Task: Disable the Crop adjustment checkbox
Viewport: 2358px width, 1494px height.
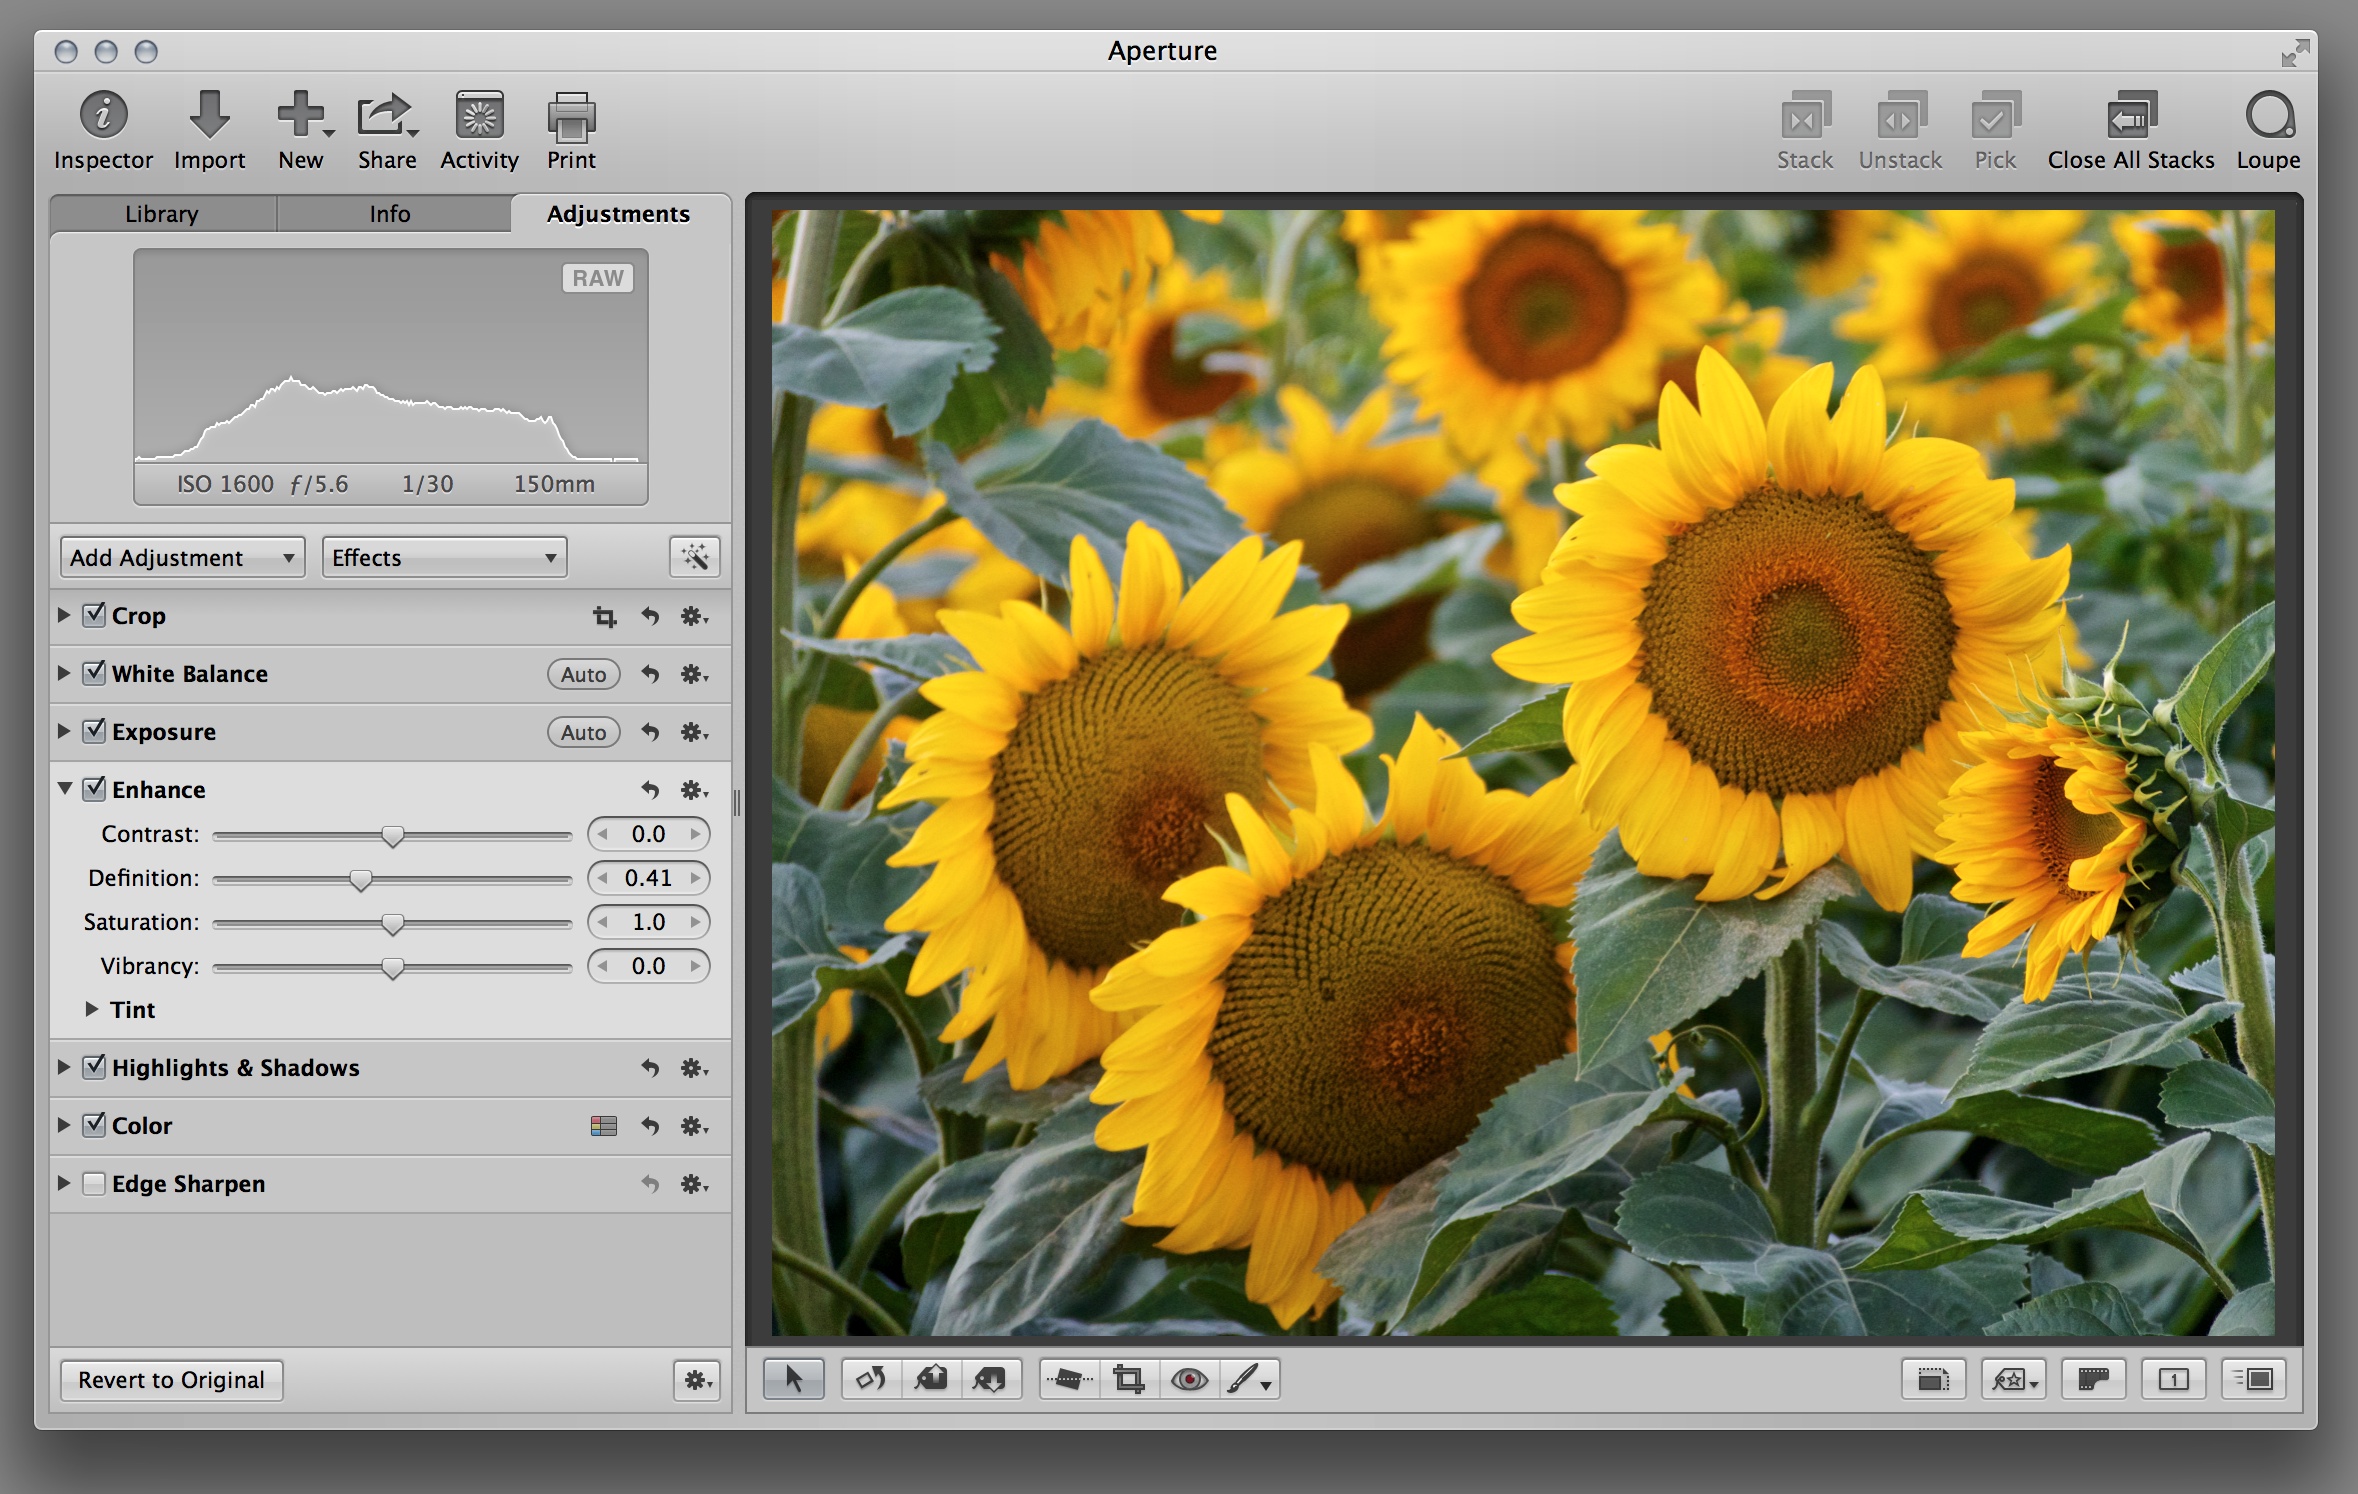Action: pos(94,615)
